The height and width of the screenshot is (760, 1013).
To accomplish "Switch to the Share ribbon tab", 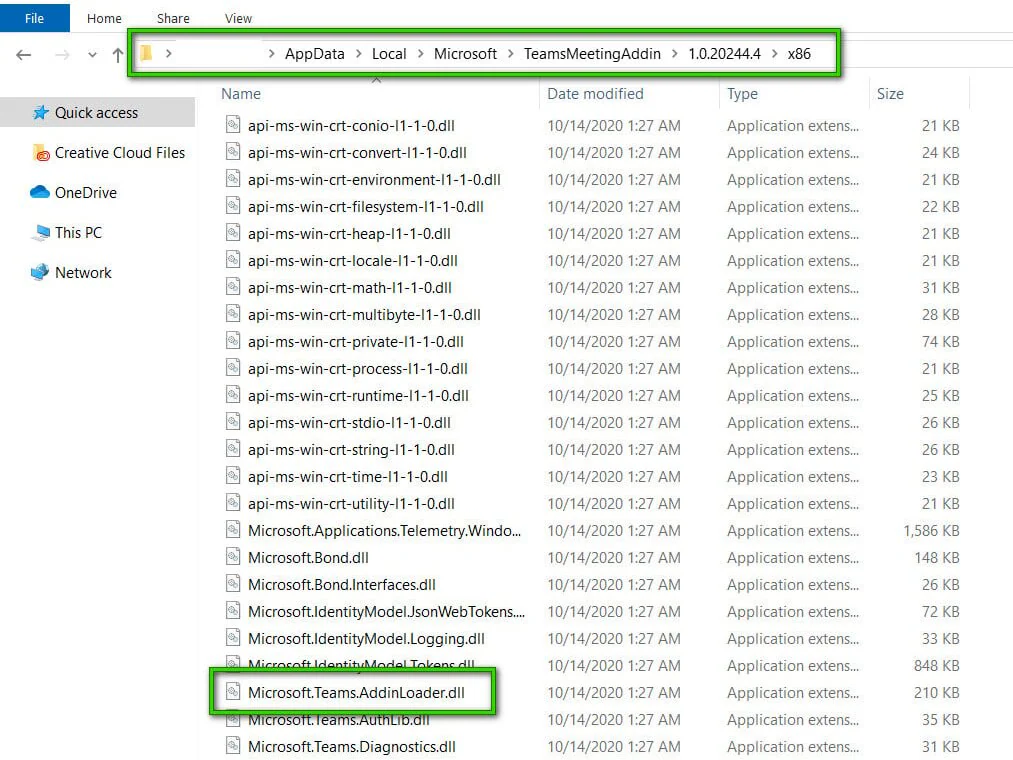I will (x=173, y=18).
